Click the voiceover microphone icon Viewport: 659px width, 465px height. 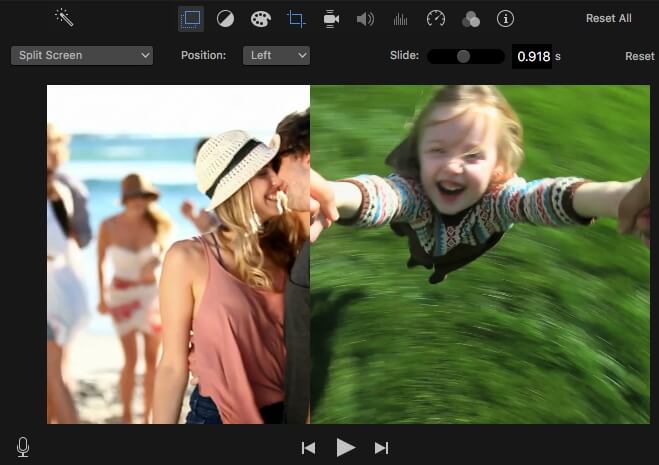pyautogui.click(x=23, y=447)
